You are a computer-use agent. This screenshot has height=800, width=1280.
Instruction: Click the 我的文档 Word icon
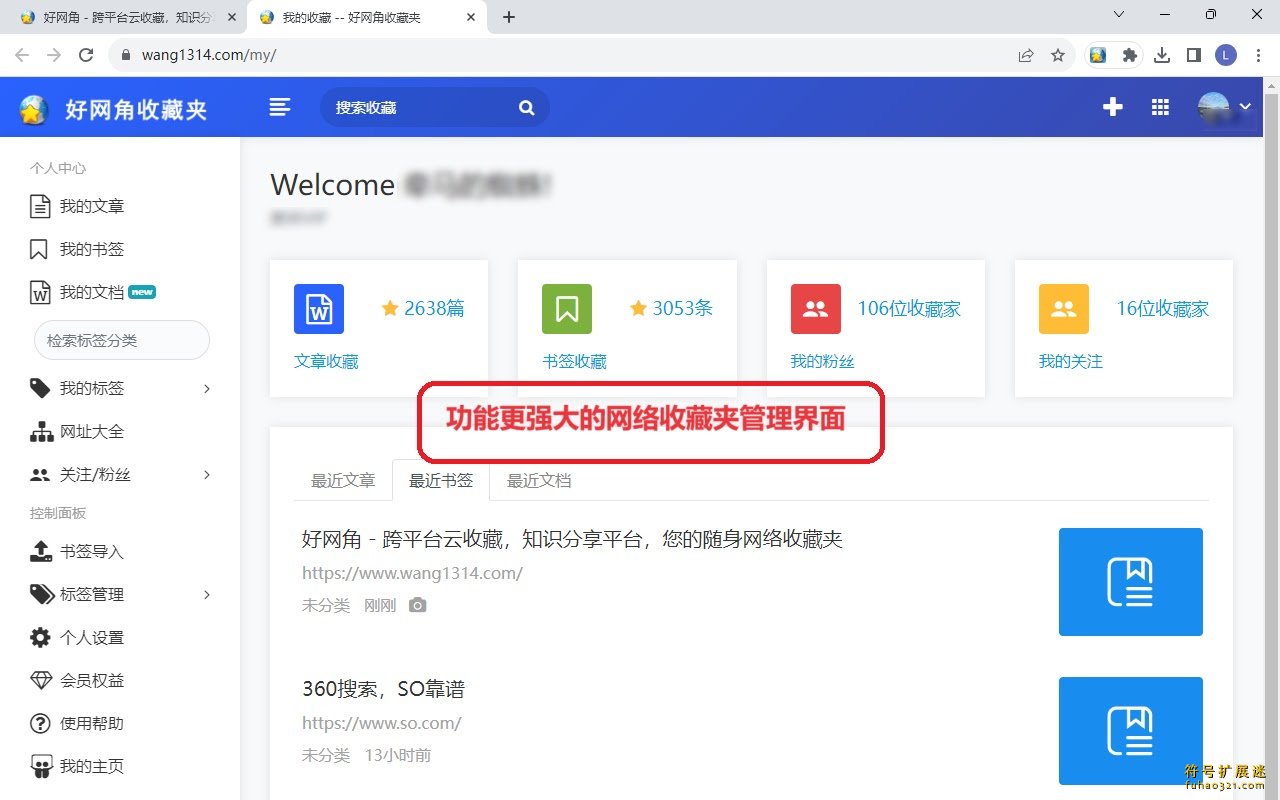[40, 293]
